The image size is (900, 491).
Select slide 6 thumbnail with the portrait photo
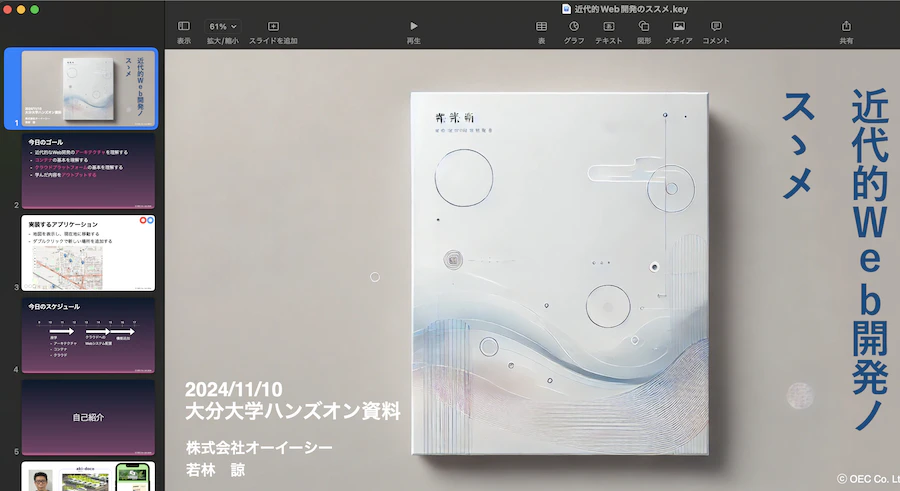coord(88,476)
